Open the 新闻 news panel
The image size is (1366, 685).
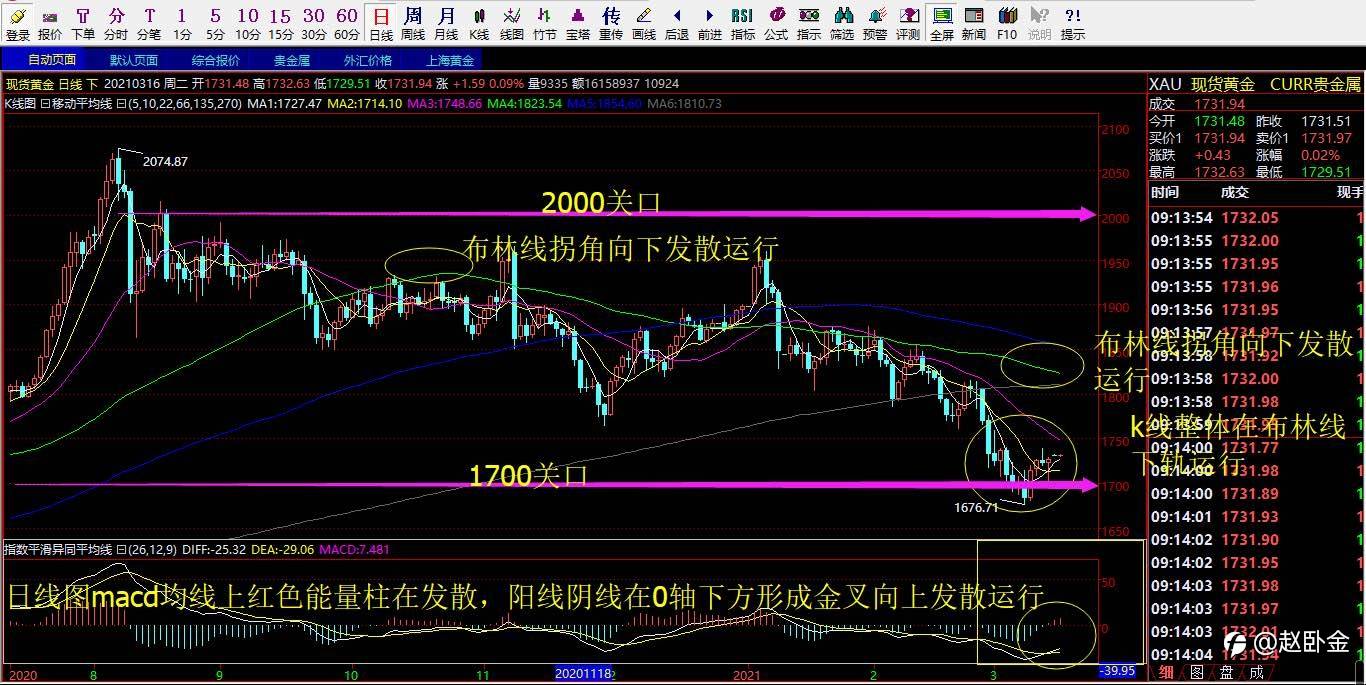click(x=974, y=22)
